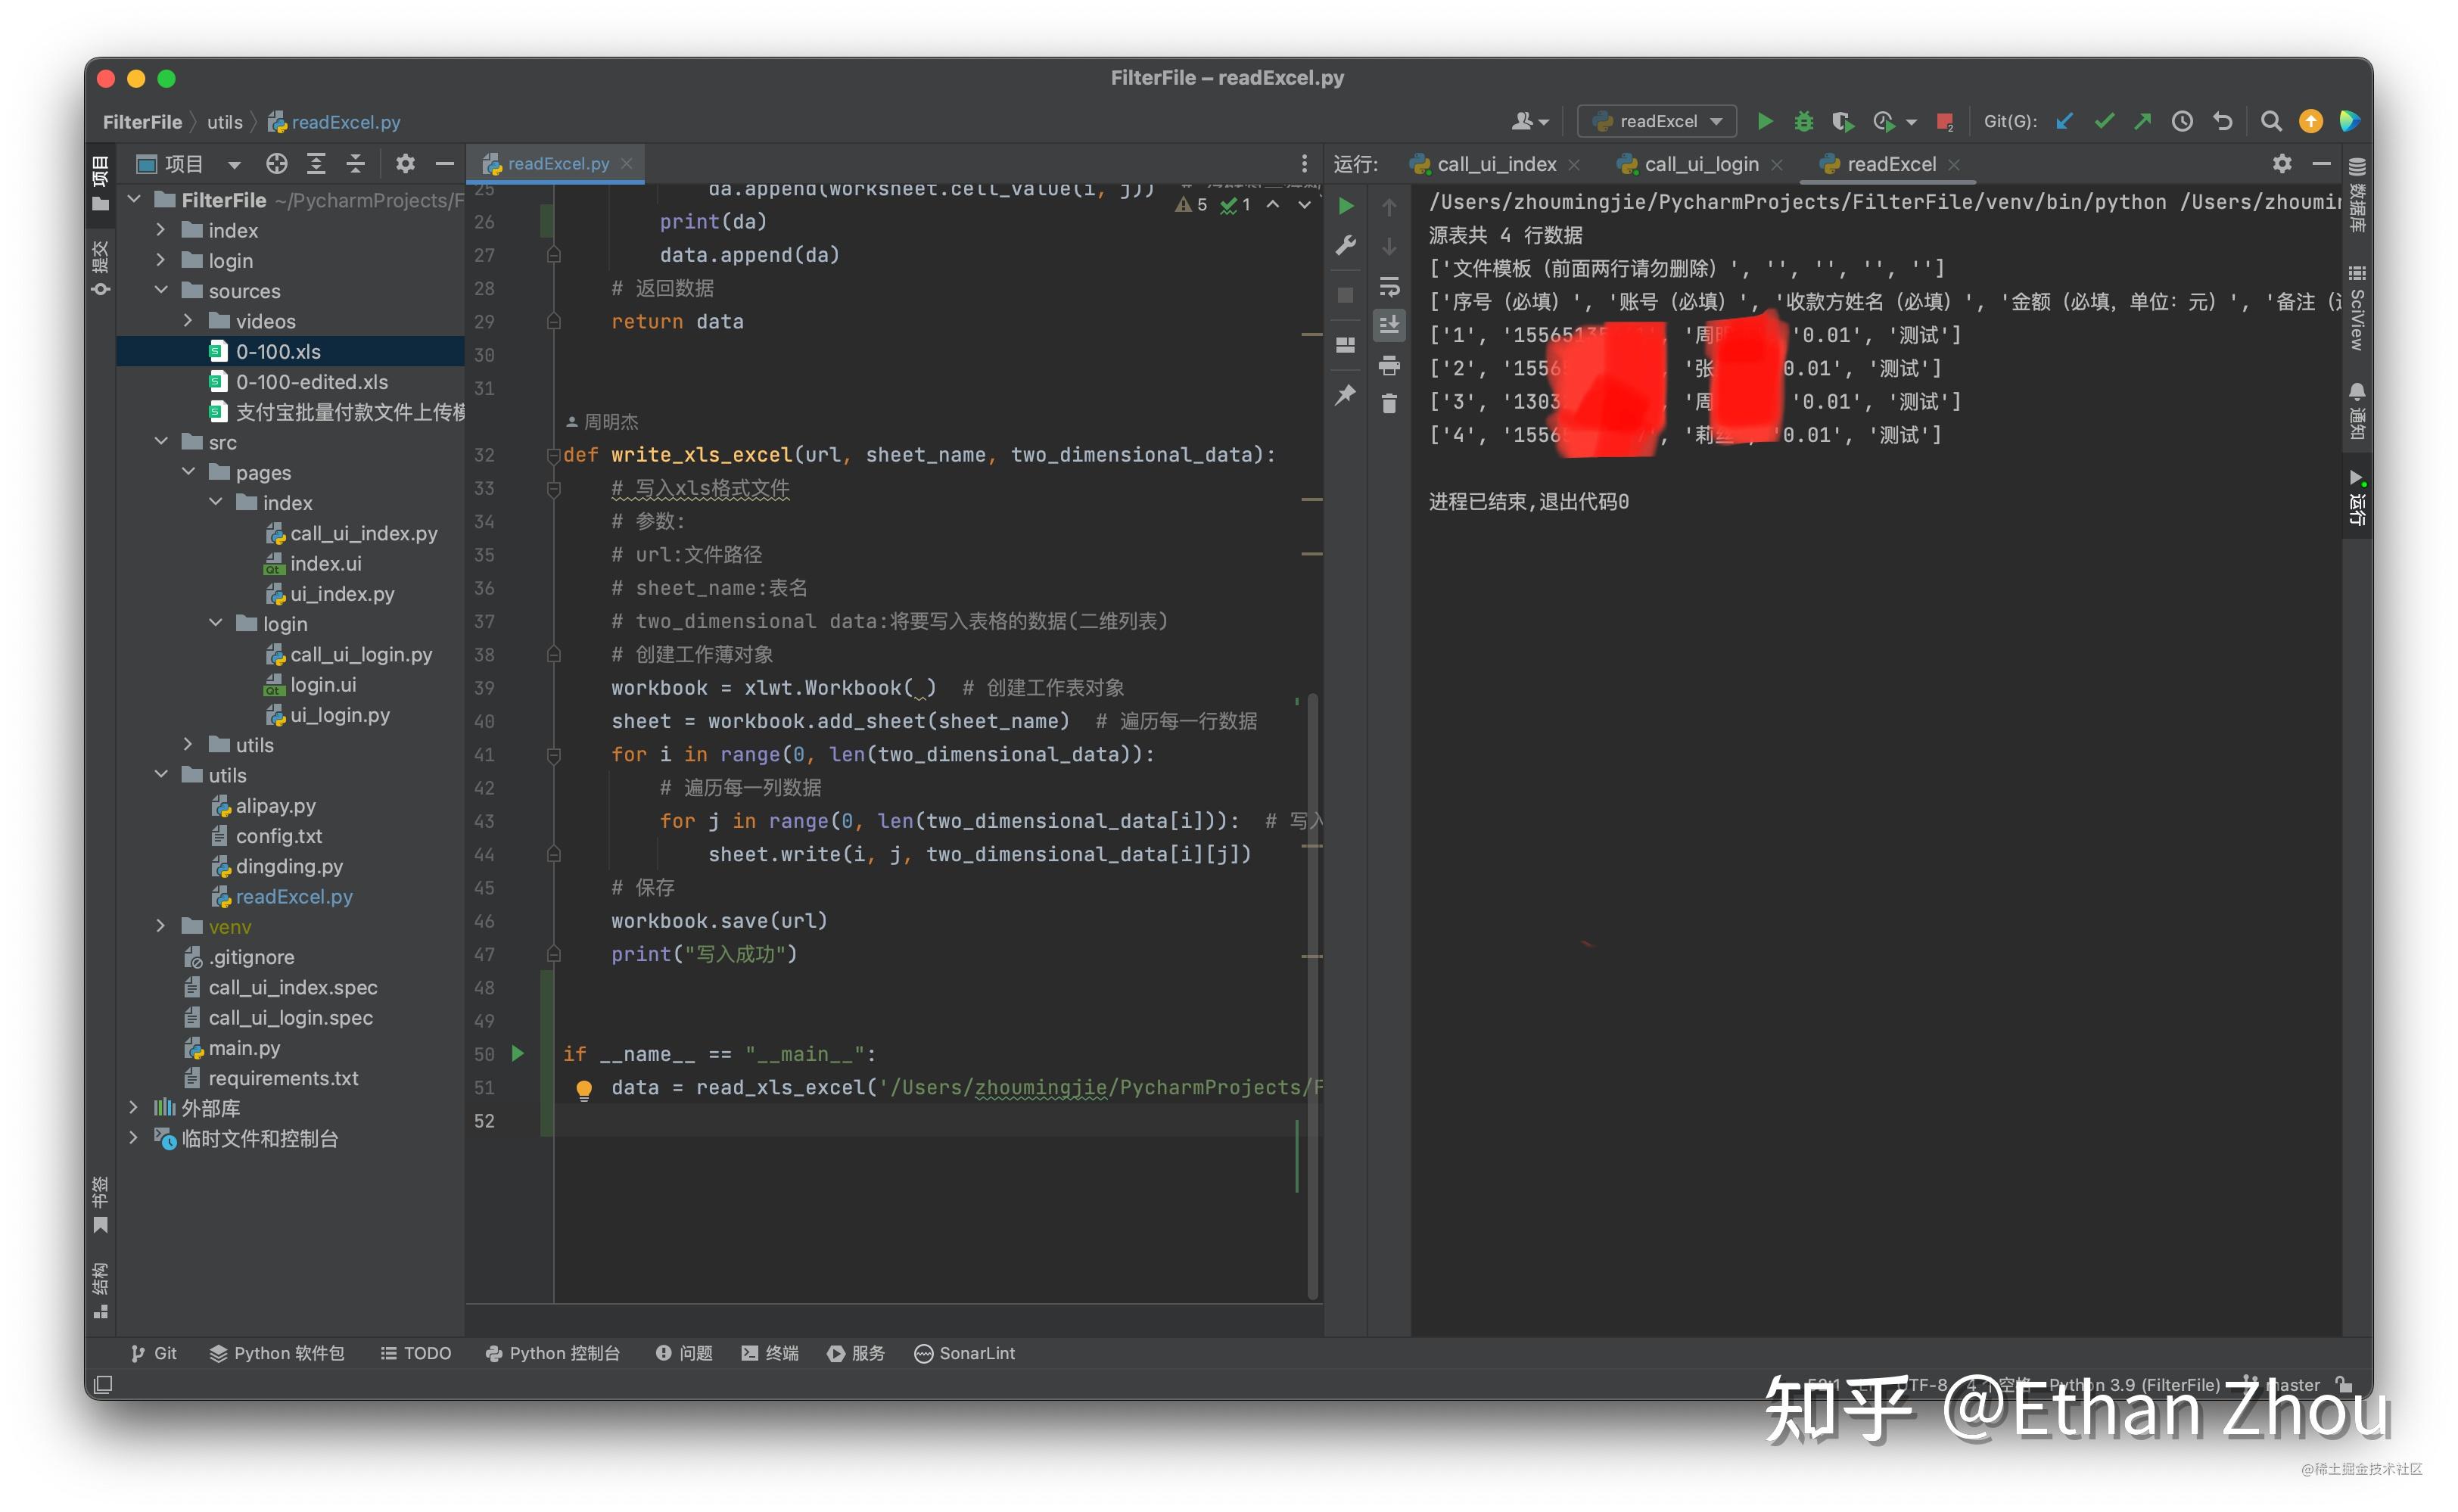Update project via Git blue arrow
This screenshot has height=1512, width=2458.
[2064, 121]
